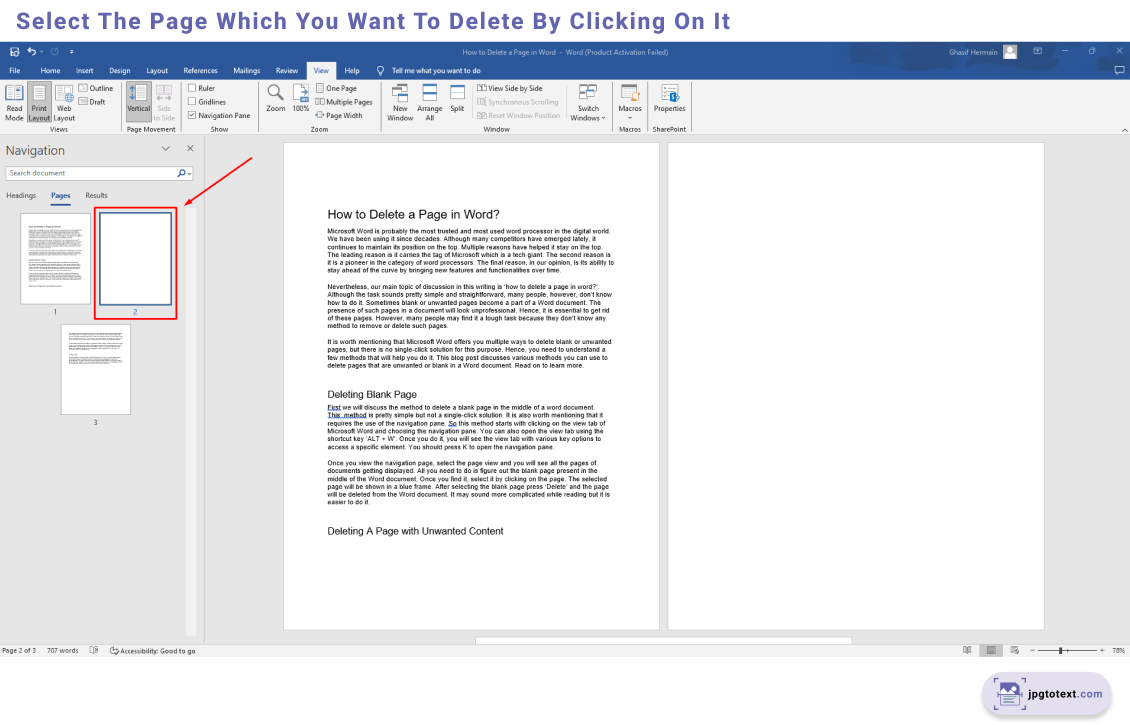Image resolution: width=1130 pixels, height=725 pixels.
Task: Open the Zoom dialog magnifier
Action: [275, 99]
